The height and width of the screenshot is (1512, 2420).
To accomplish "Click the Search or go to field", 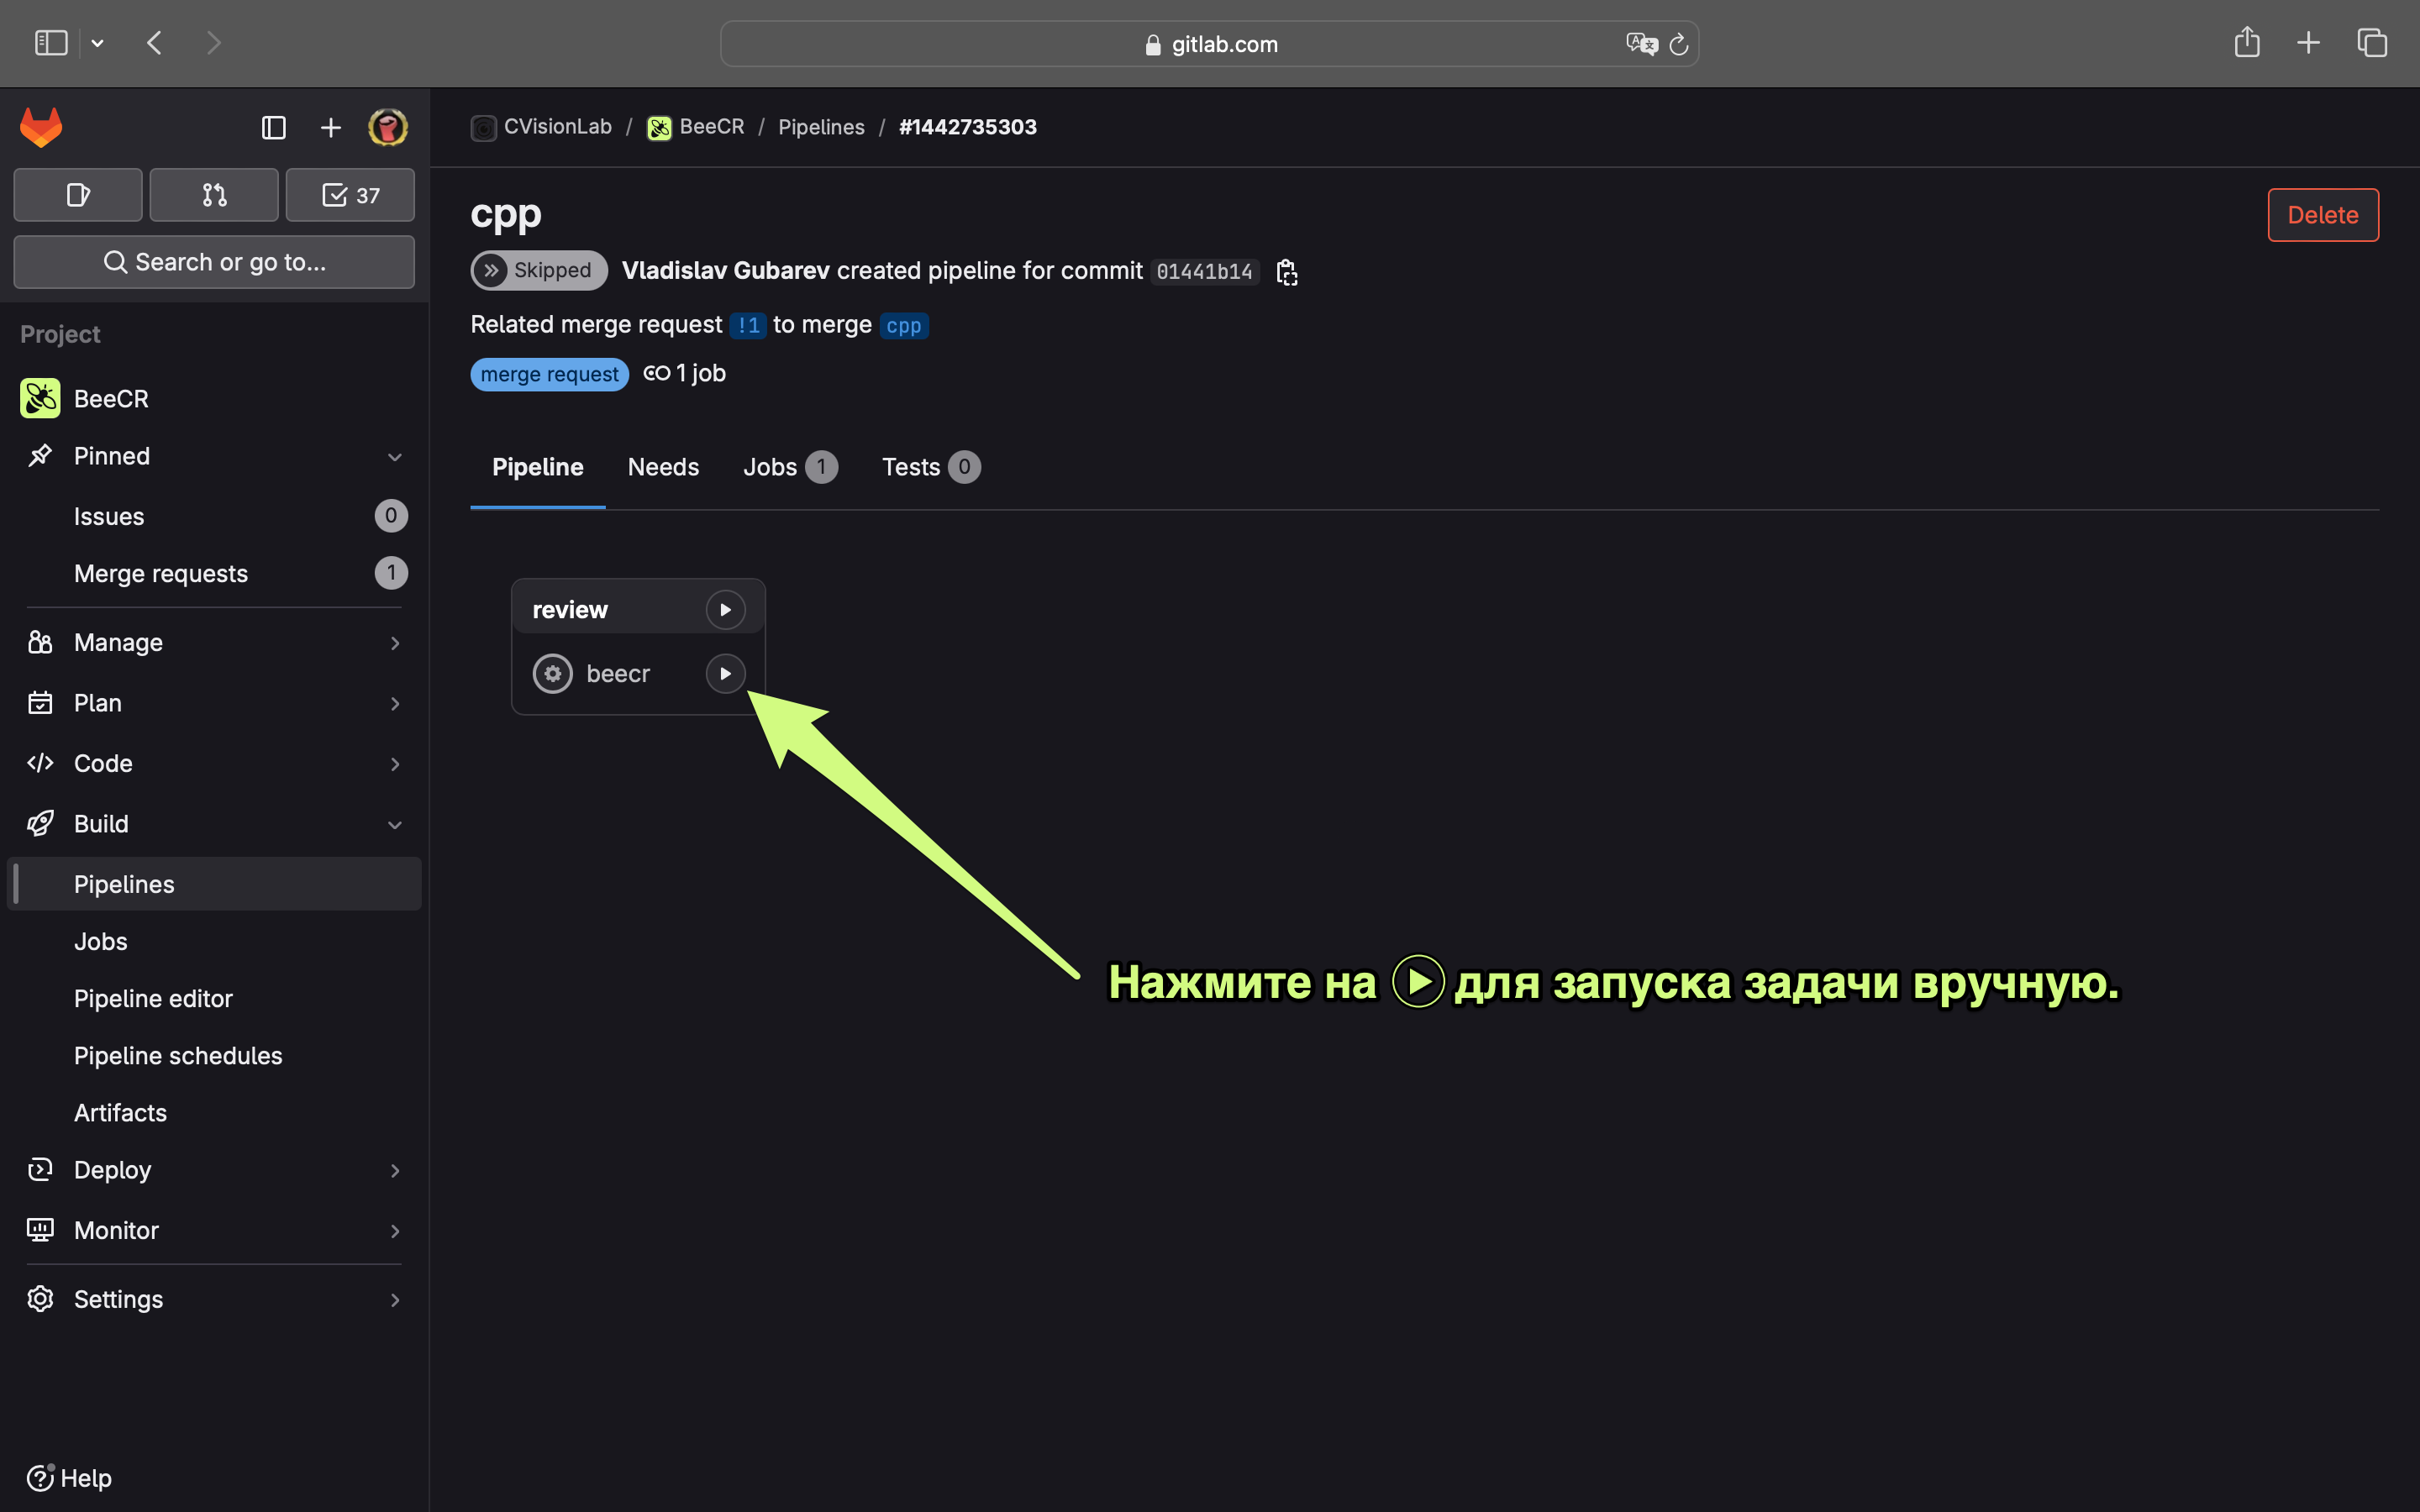I will click(x=213, y=262).
